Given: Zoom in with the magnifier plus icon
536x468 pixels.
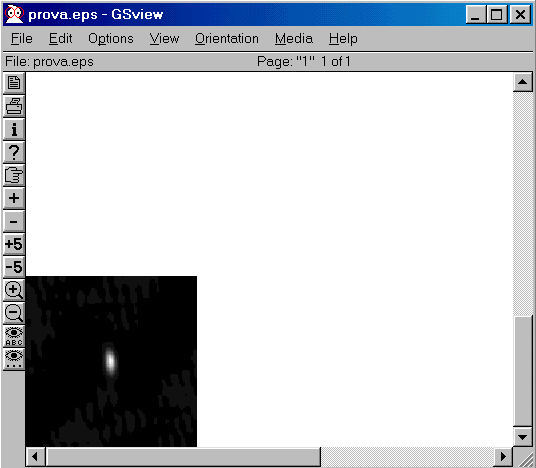Looking at the screenshot, I should [14, 290].
